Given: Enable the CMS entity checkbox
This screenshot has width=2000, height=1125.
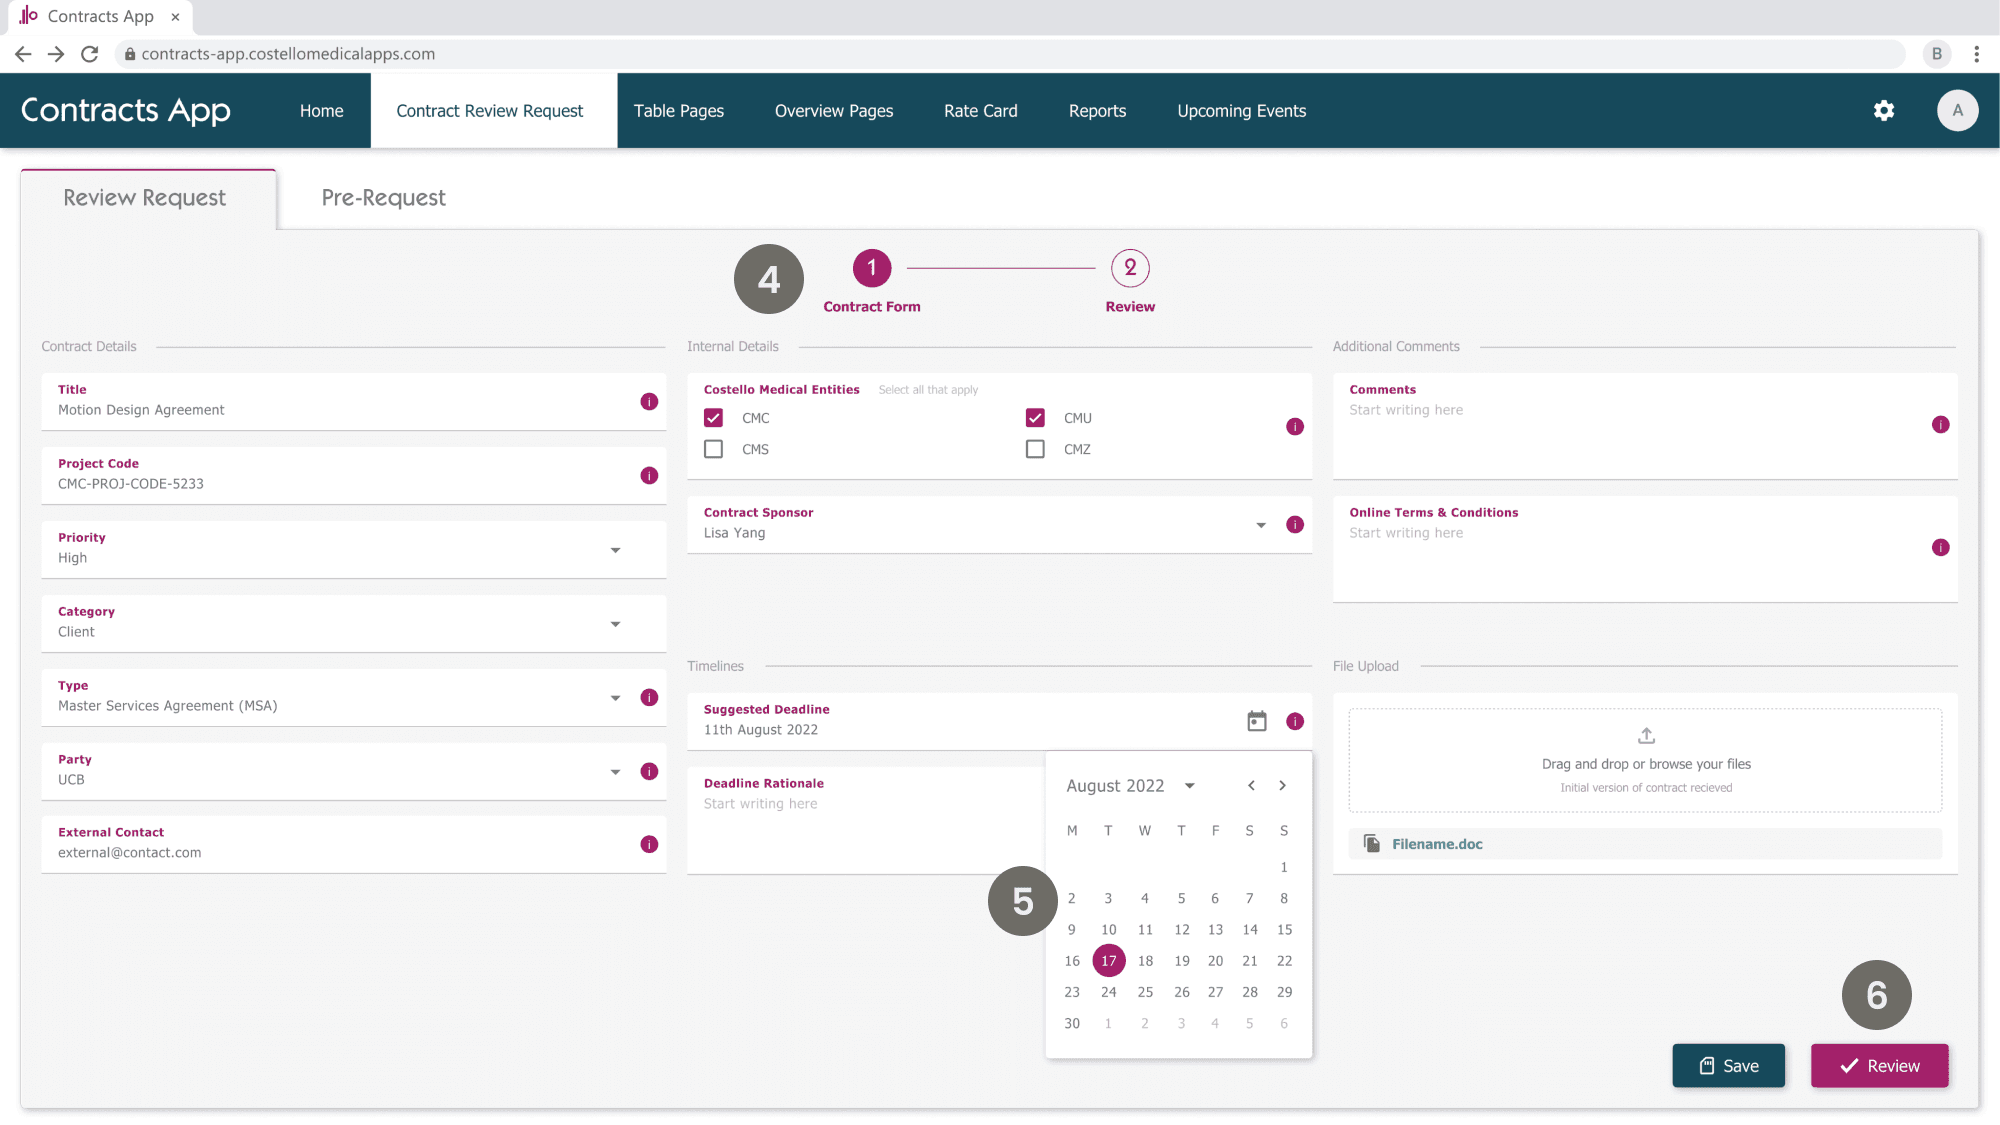Looking at the screenshot, I should [x=713, y=449].
